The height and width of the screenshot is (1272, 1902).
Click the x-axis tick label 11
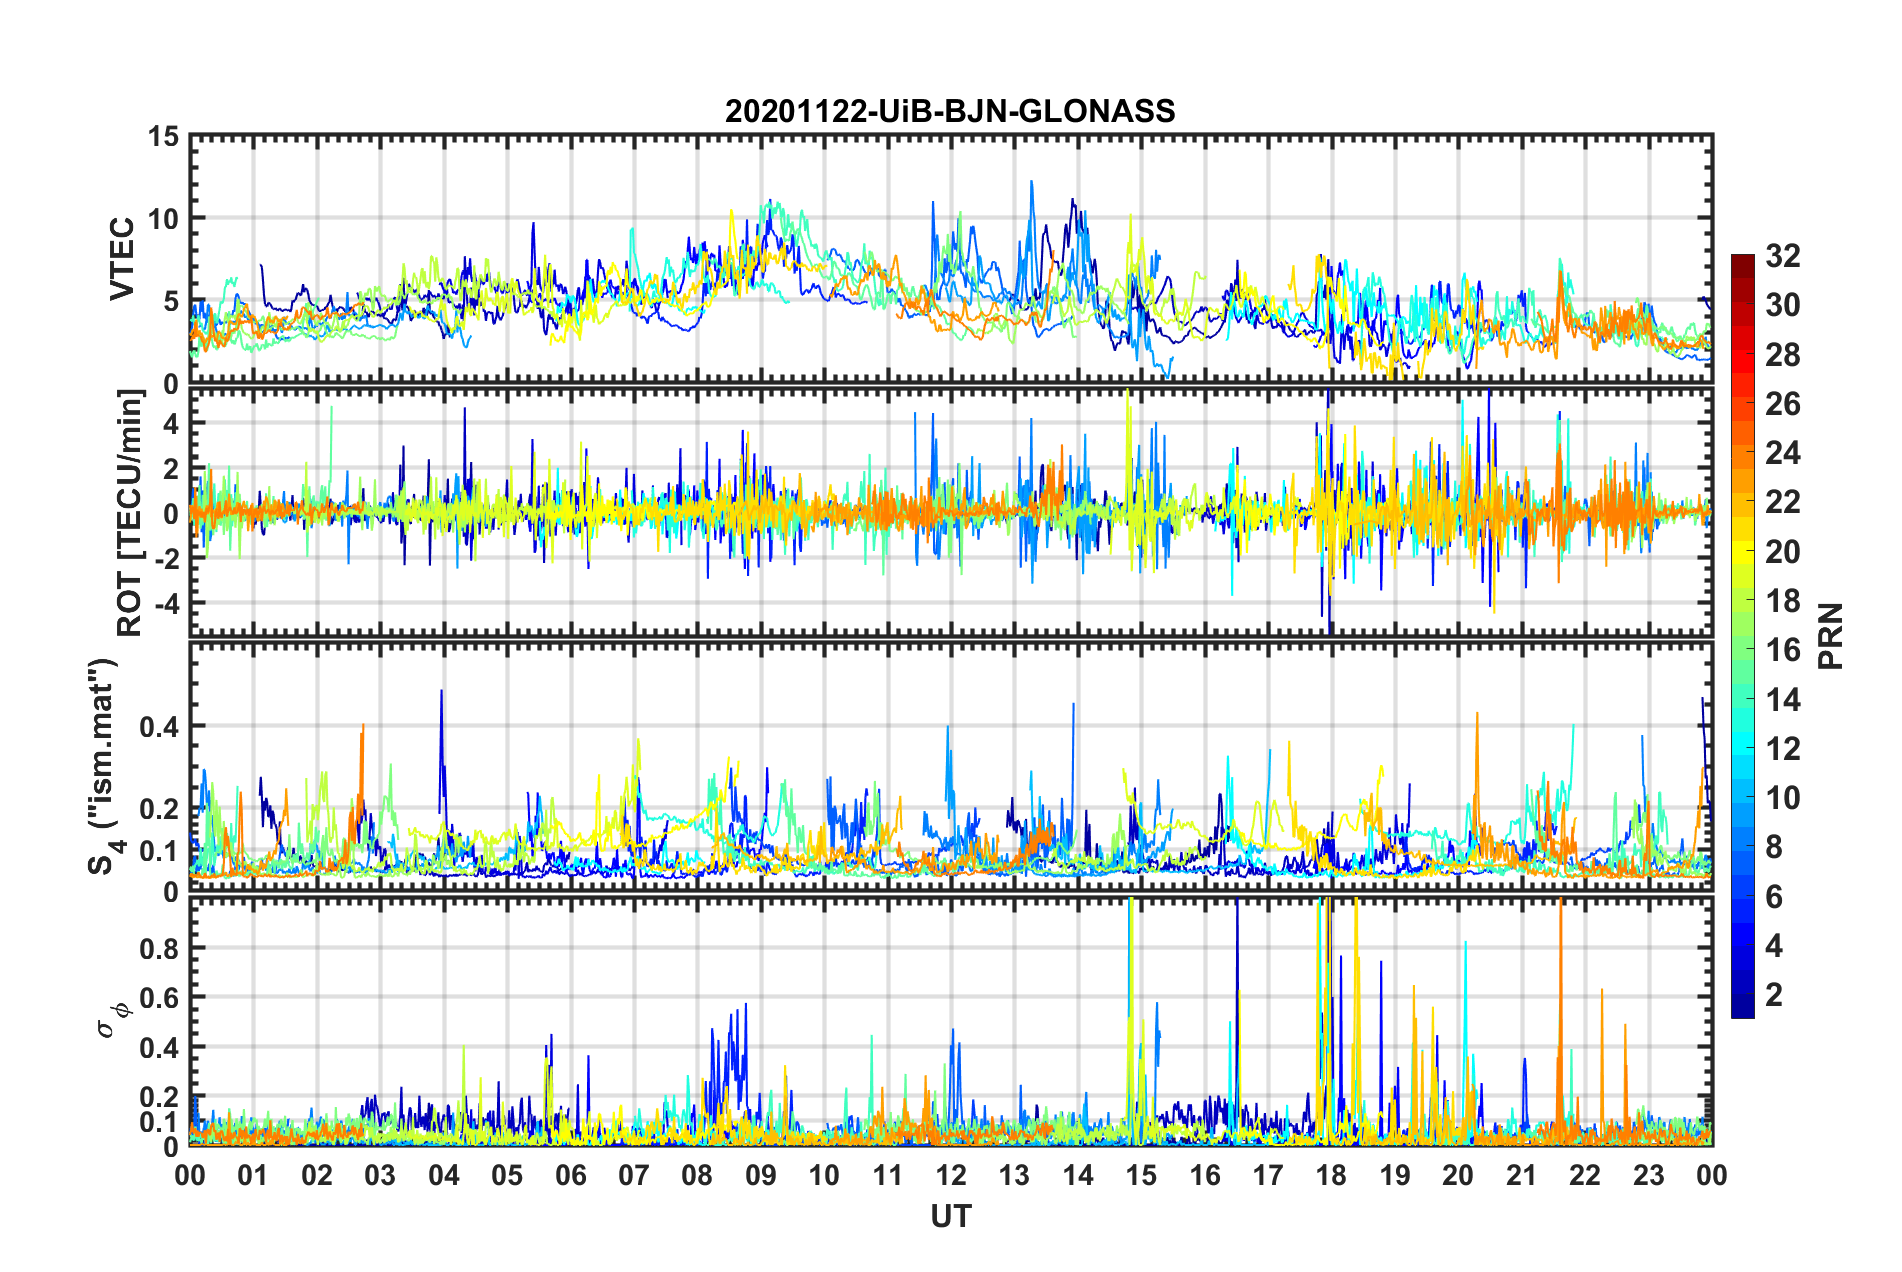tap(888, 1175)
